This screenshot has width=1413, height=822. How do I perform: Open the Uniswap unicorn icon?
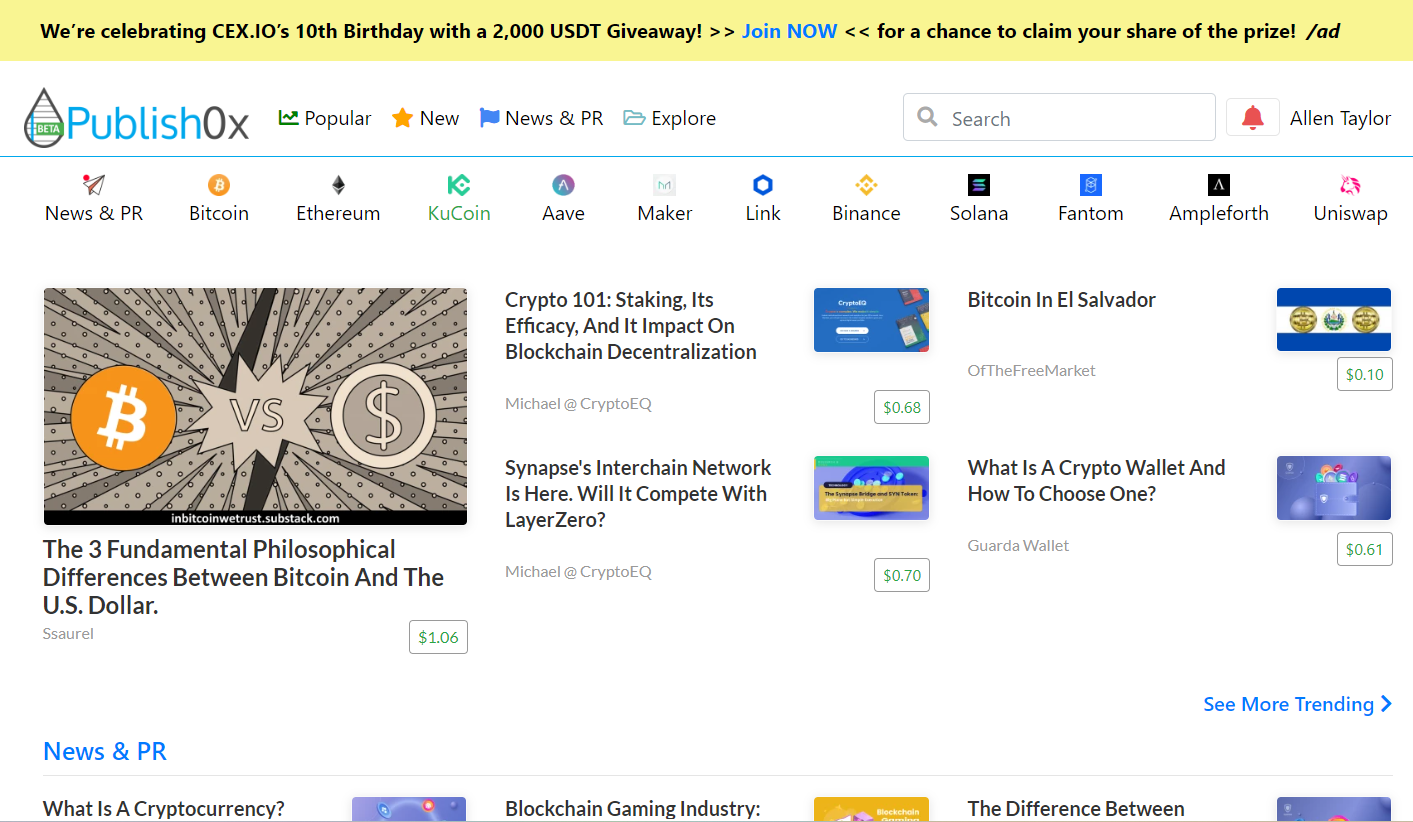(1351, 185)
